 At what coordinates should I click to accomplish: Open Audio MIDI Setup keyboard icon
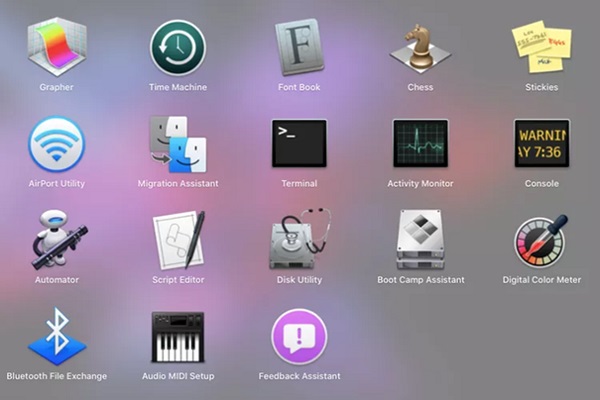click(178, 337)
